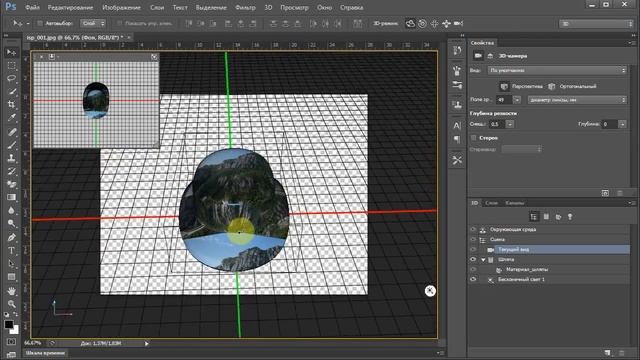Select the Lasso tool

[11, 78]
